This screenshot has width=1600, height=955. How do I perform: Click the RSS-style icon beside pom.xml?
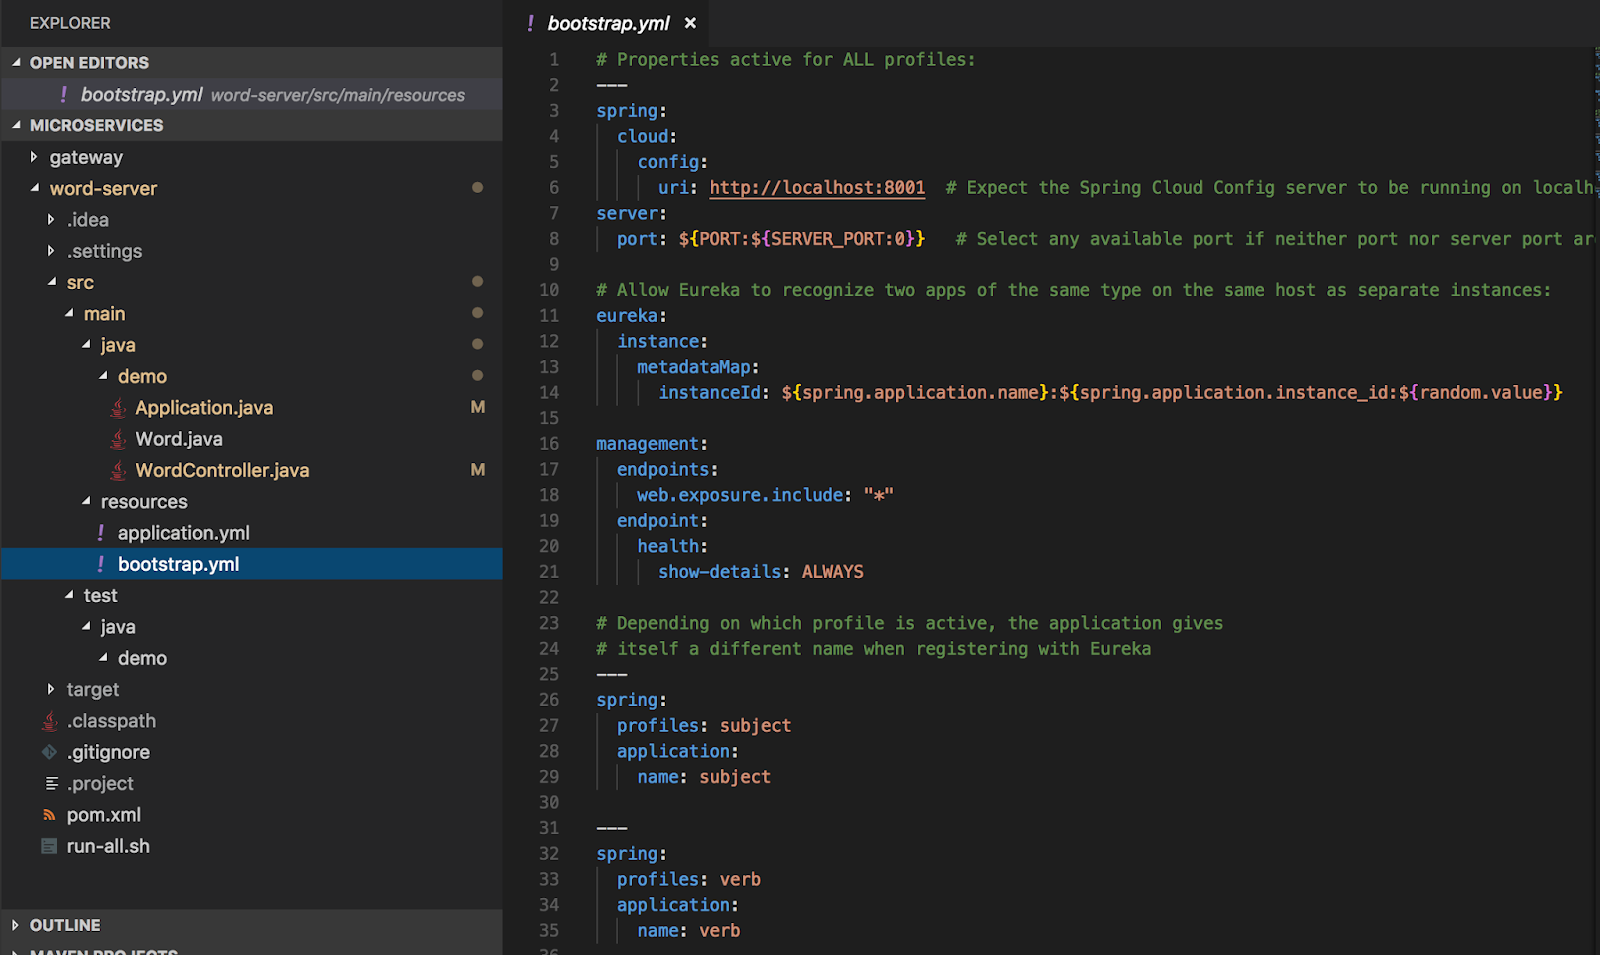click(x=49, y=815)
